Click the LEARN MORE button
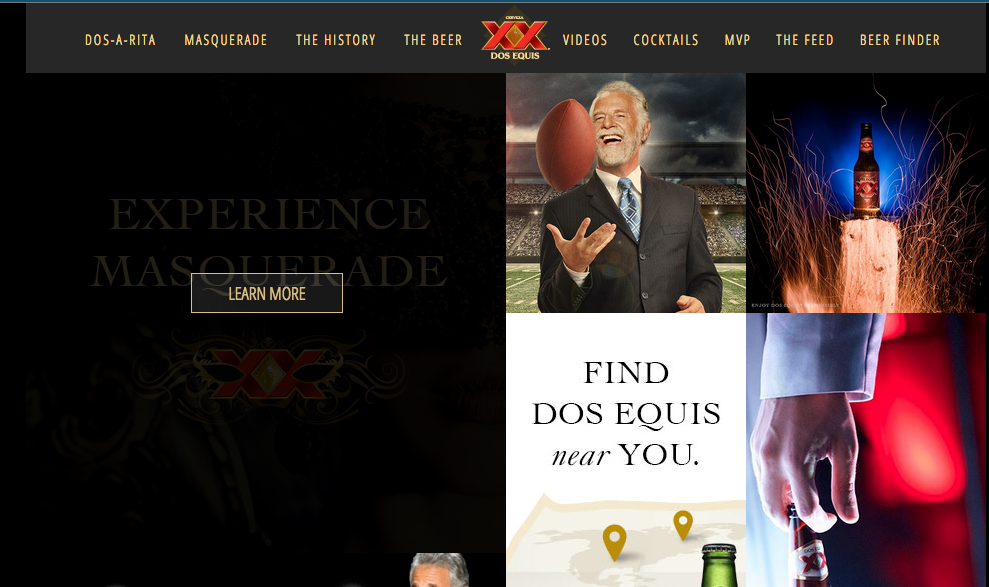This screenshot has width=989, height=587. point(267,293)
